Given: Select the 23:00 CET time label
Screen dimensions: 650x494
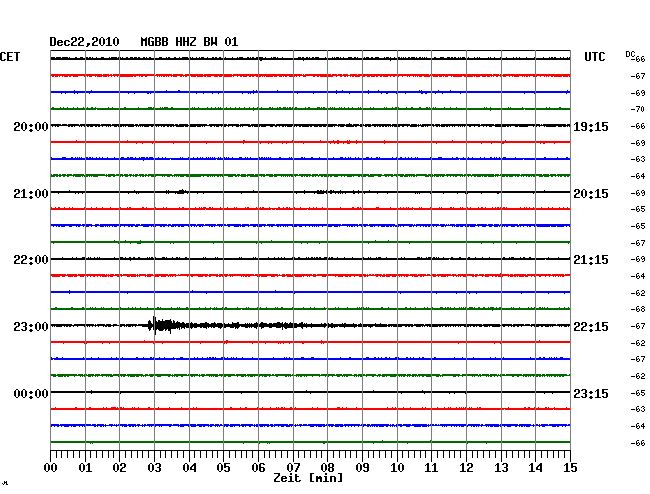Looking at the screenshot, I should pyautogui.click(x=31, y=327).
